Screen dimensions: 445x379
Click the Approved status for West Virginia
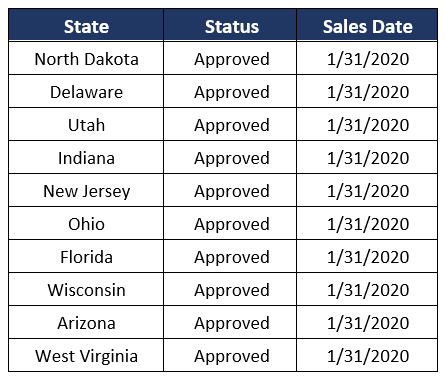coord(230,355)
